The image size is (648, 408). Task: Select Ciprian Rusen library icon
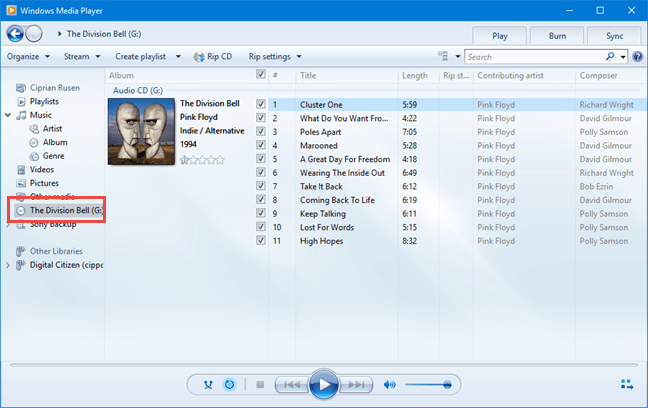point(21,88)
